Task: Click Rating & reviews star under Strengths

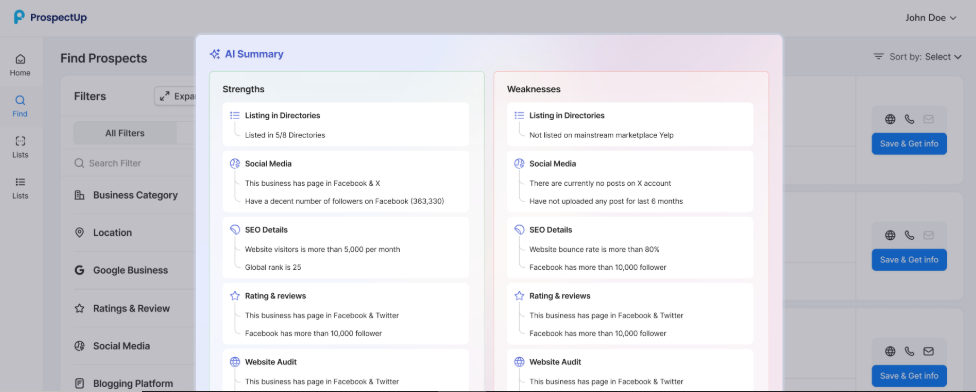Action: pyautogui.click(x=235, y=296)
